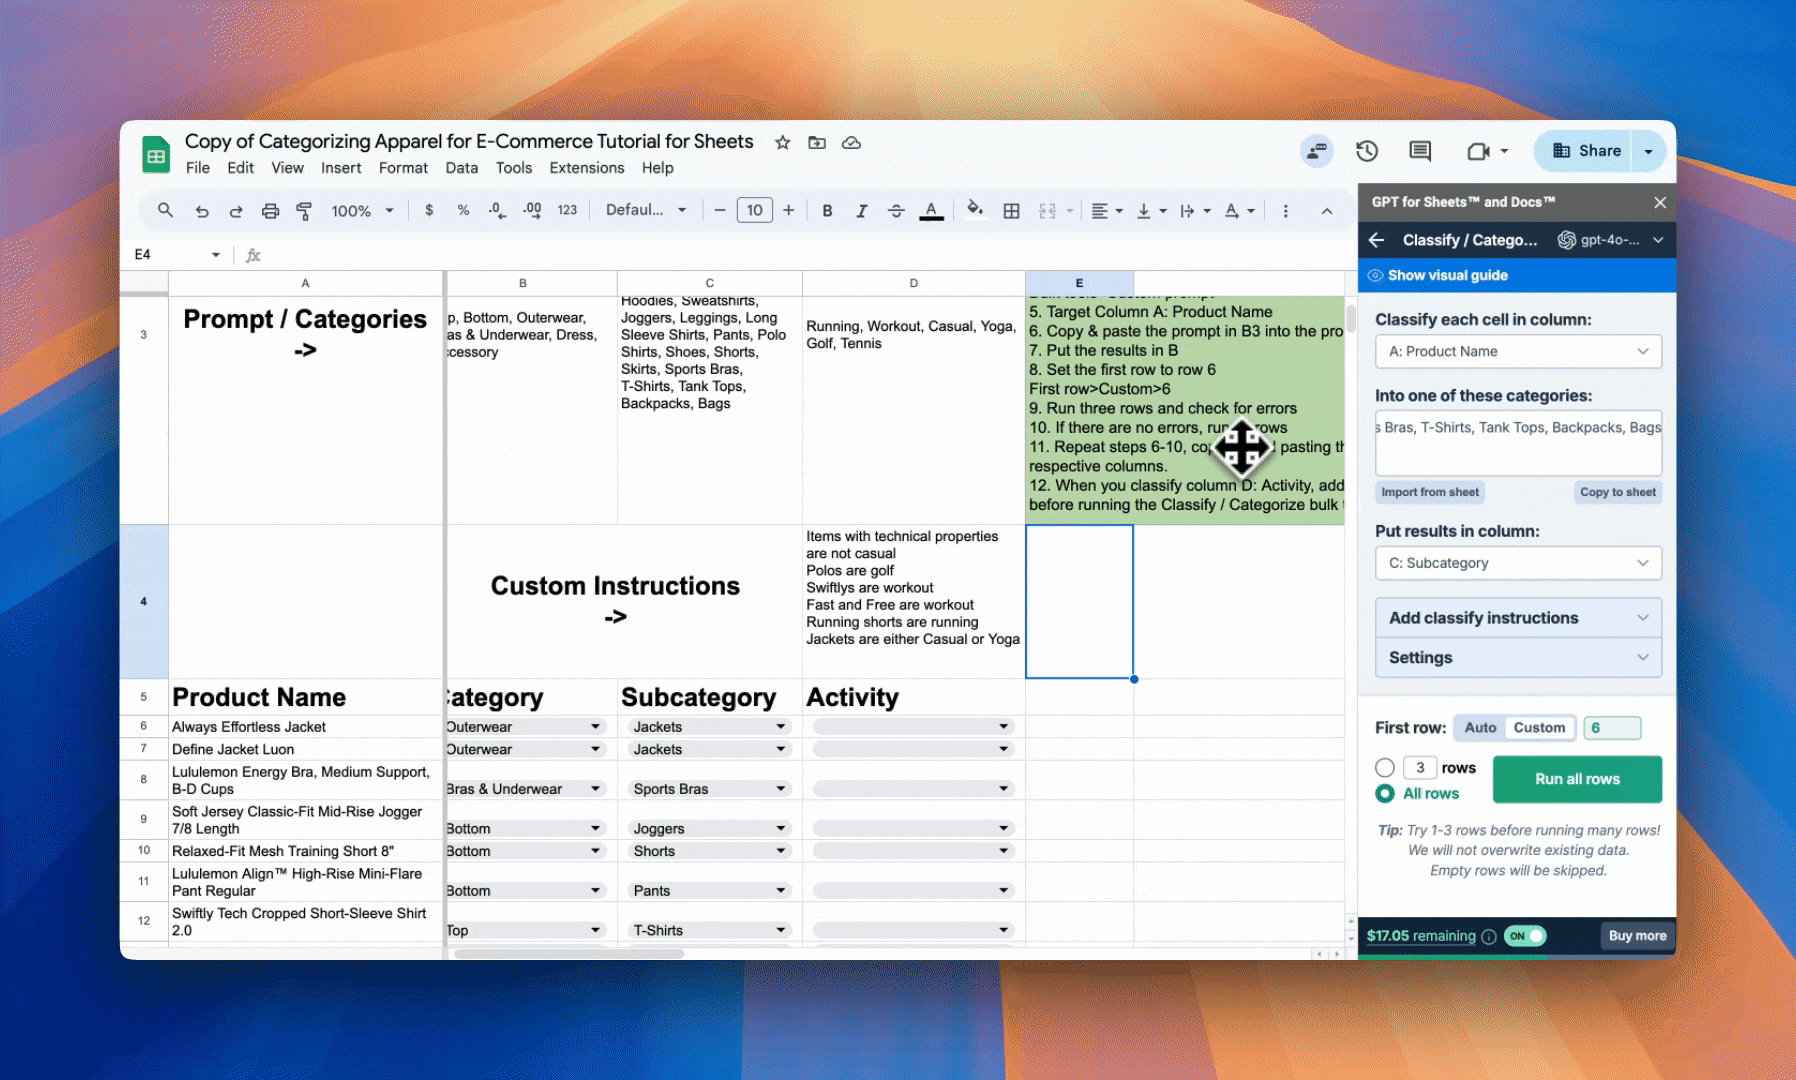Click the Share button
The height and width of the screenshot is (1080, 1796).
pyautogui.click(x=1583, y=151)
